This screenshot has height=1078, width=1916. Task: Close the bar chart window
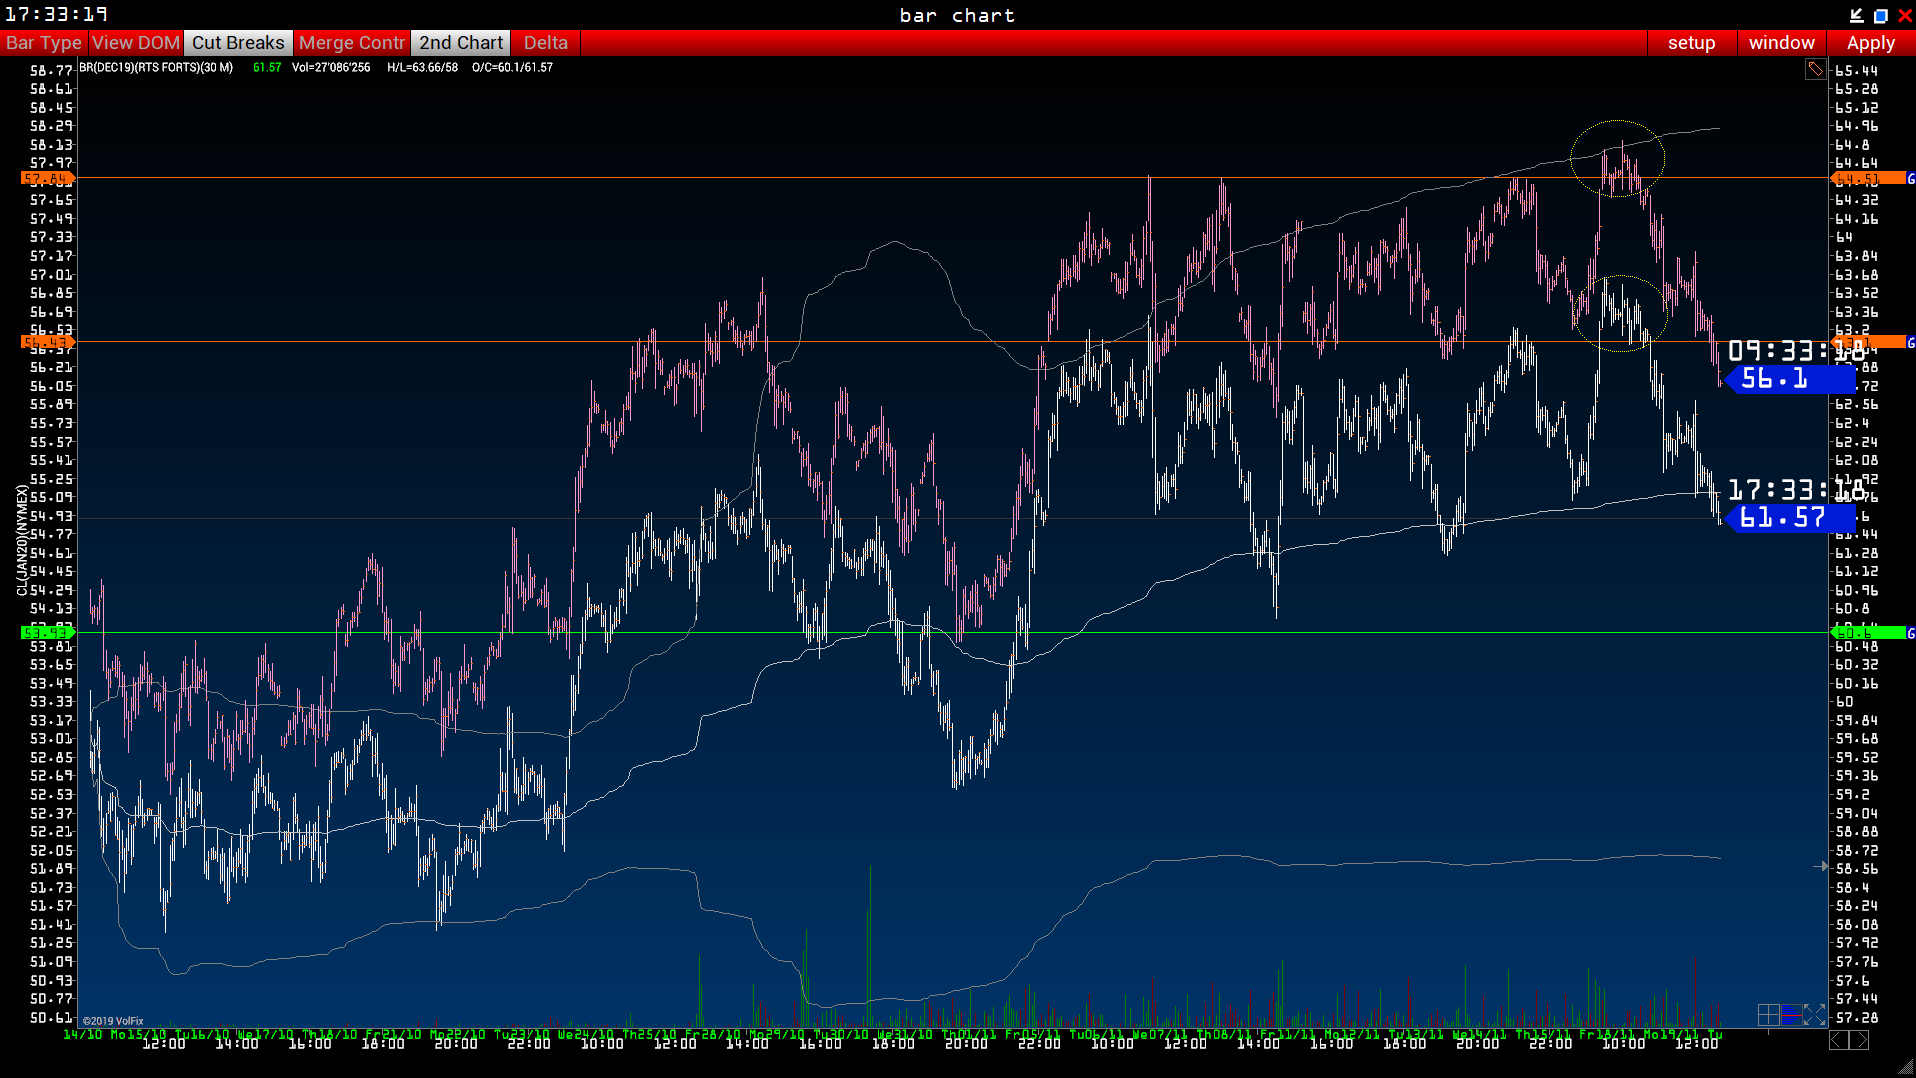[x=1904, y=15]
